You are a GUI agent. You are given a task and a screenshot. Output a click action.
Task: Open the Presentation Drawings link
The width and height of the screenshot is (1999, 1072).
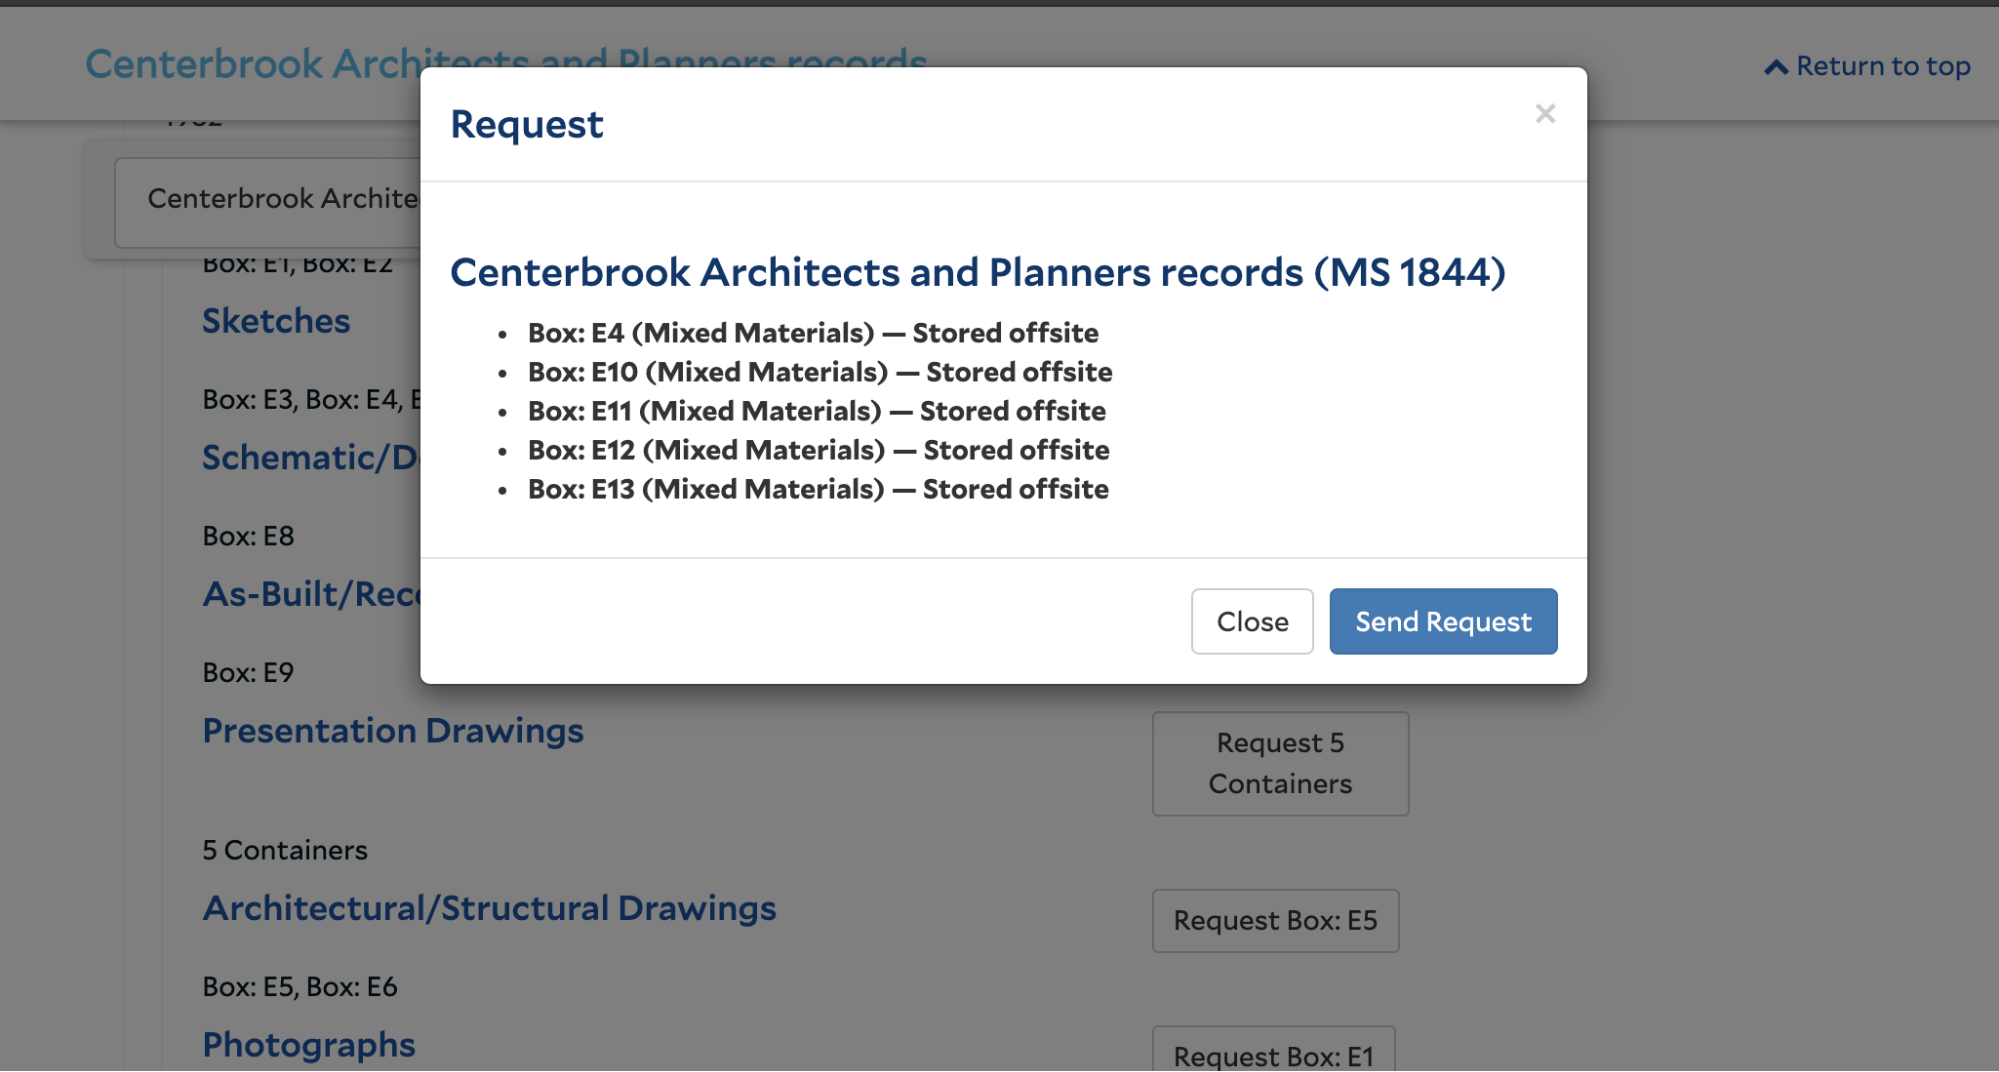tap(393, 730)
